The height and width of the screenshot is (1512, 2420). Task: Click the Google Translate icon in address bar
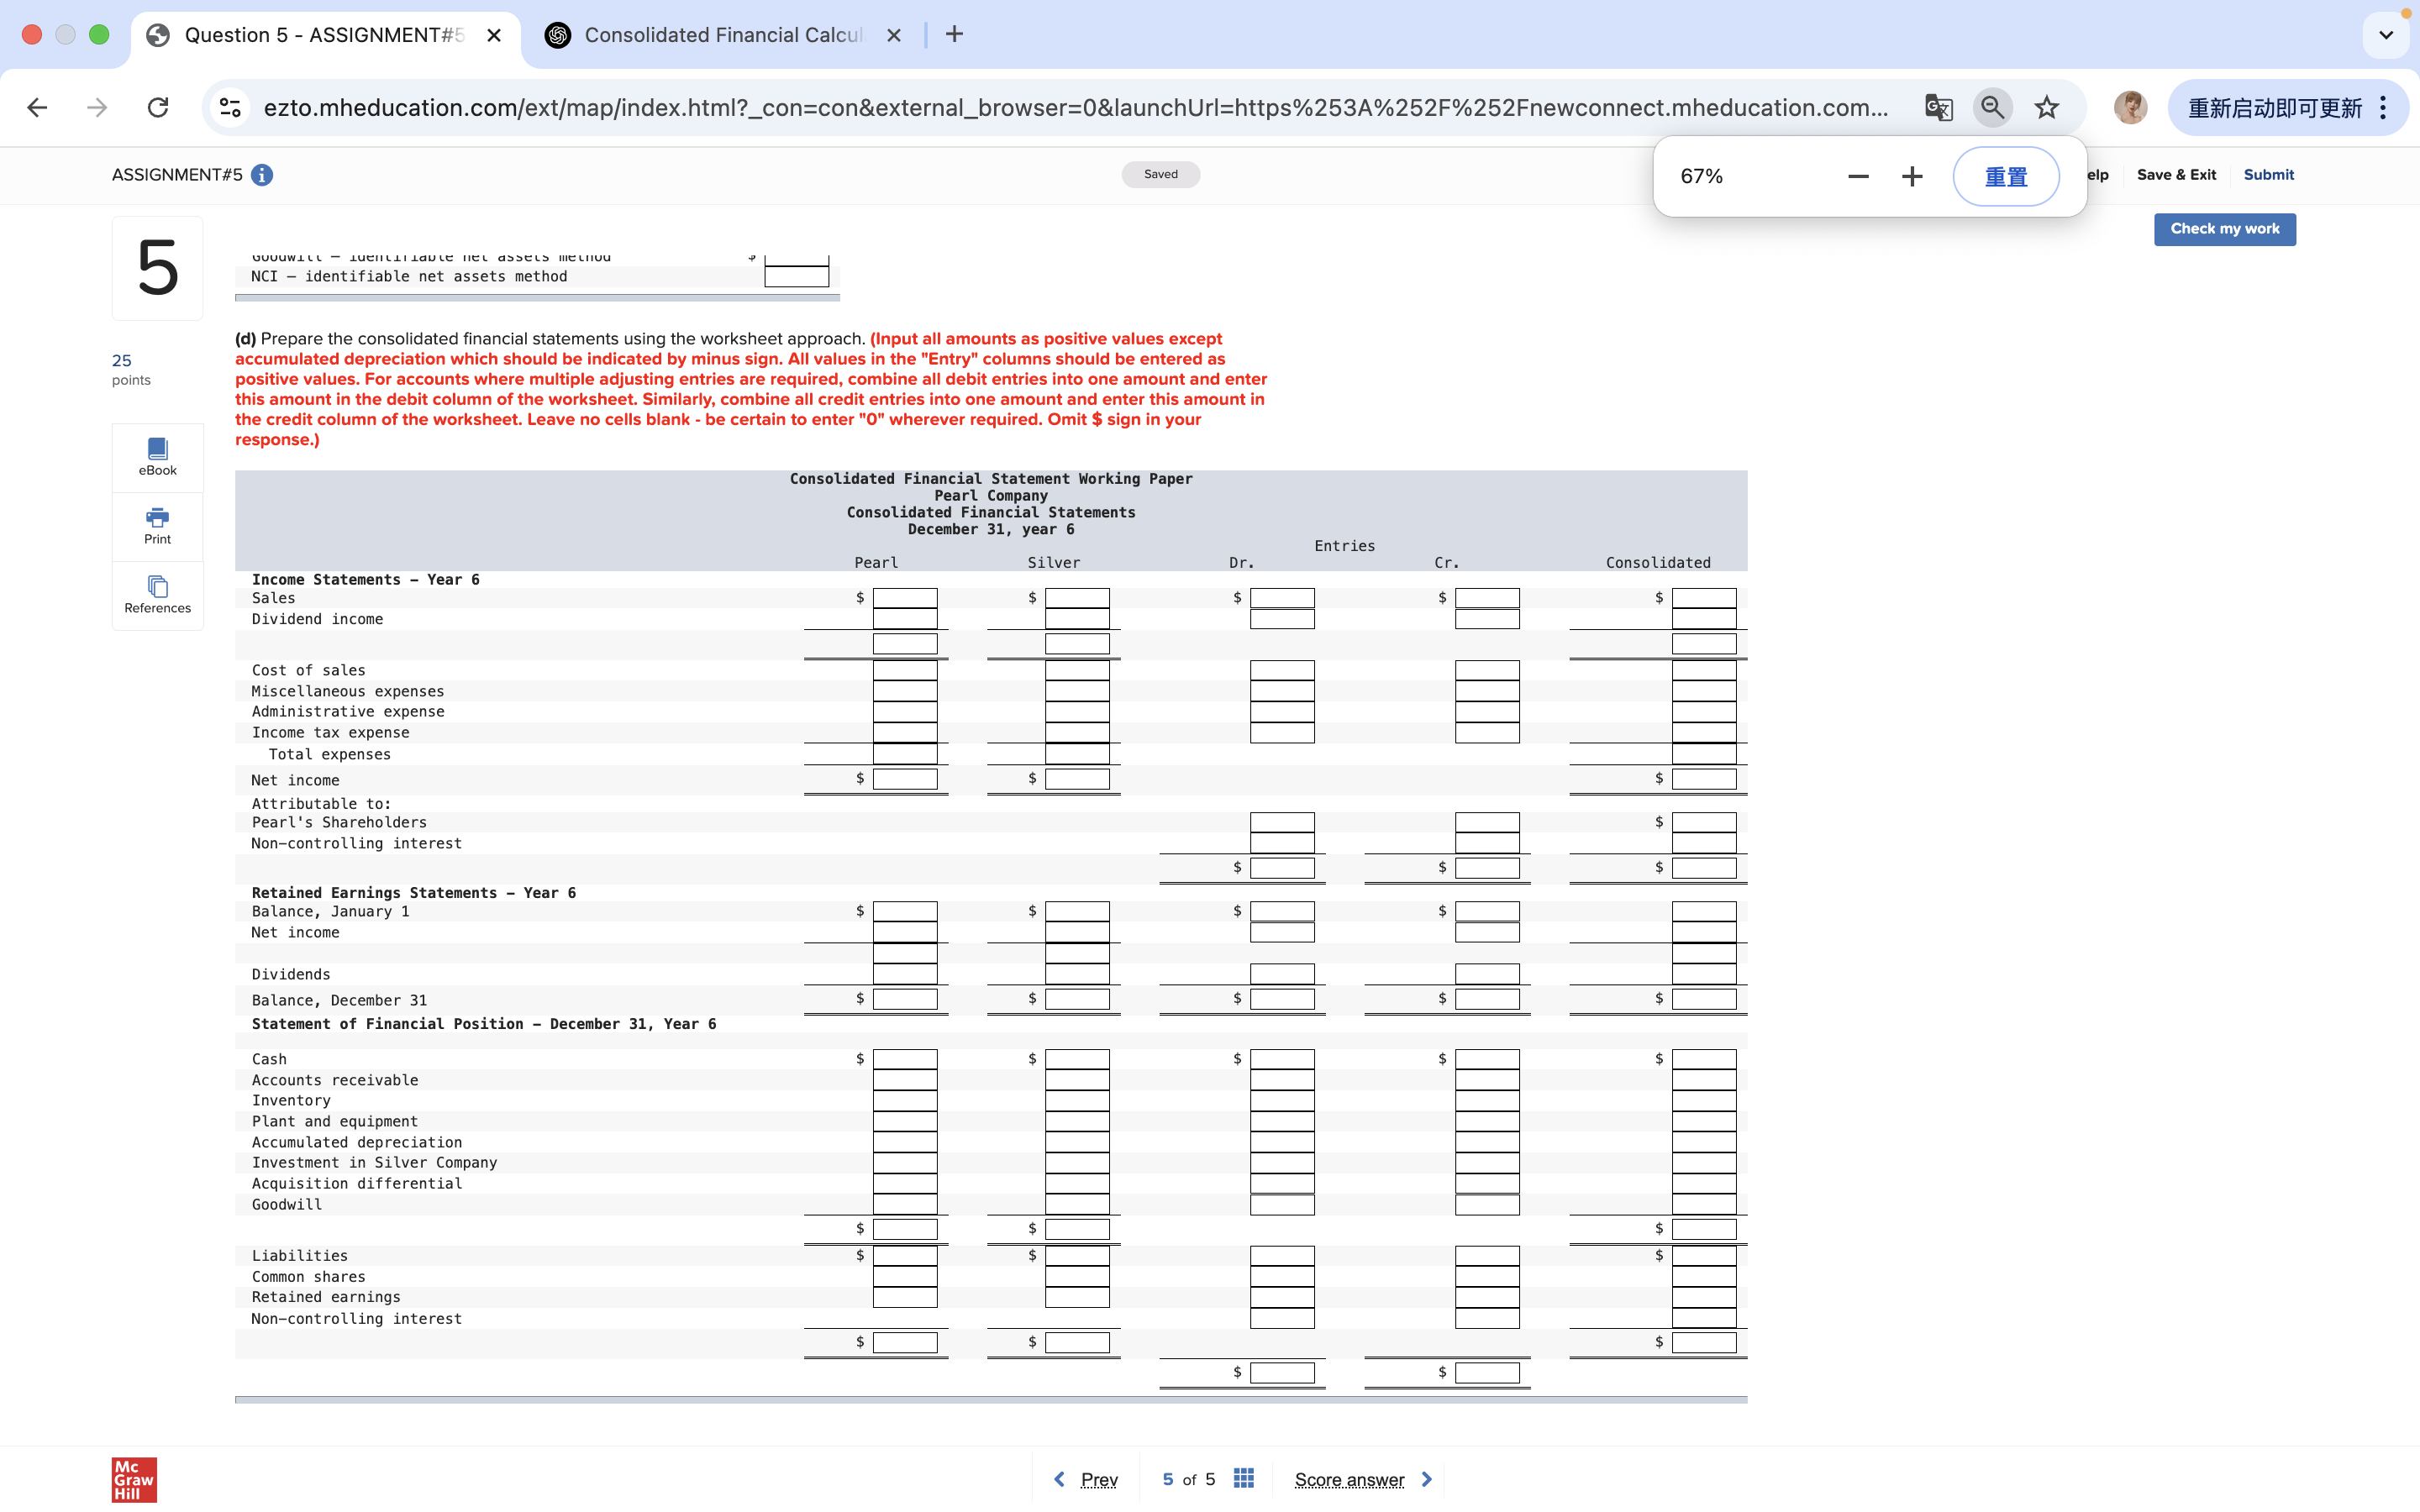click(1938, 108)
